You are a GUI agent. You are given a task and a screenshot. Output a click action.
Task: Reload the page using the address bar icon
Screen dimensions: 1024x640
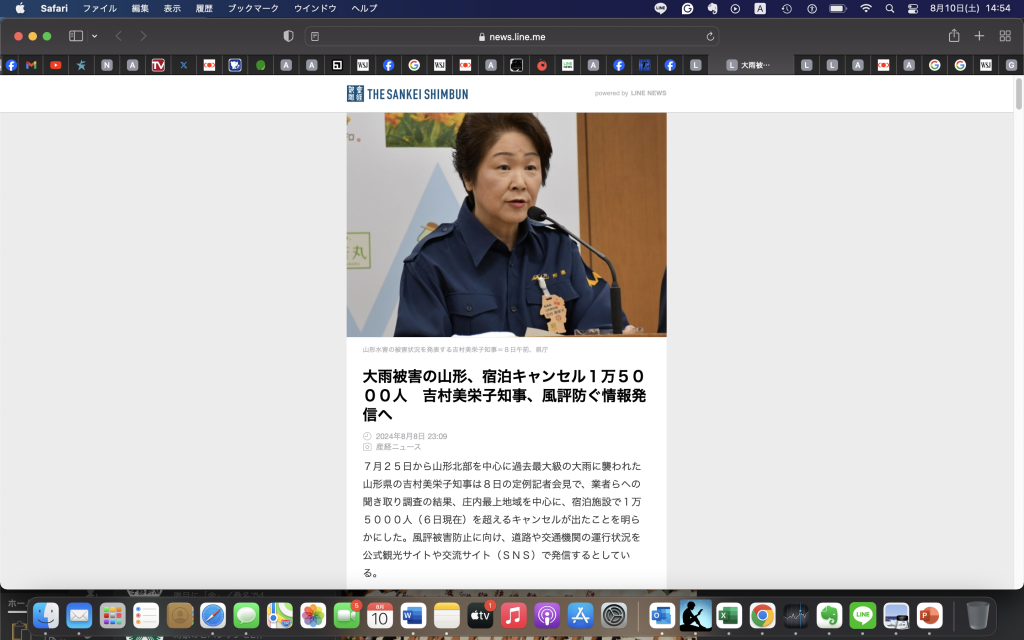[711, 36]
